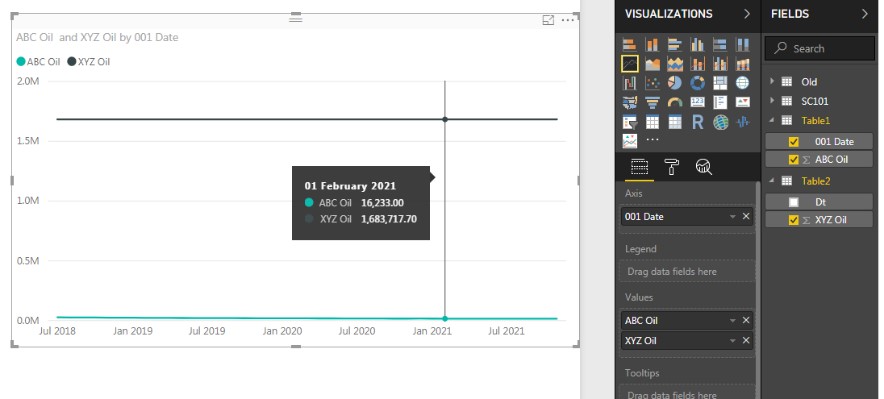Image resolution: width=884 pixels, height=399 pixels.
Task: Open dropdown arrow for XYZ Oil value
Action: click(732, 340)
